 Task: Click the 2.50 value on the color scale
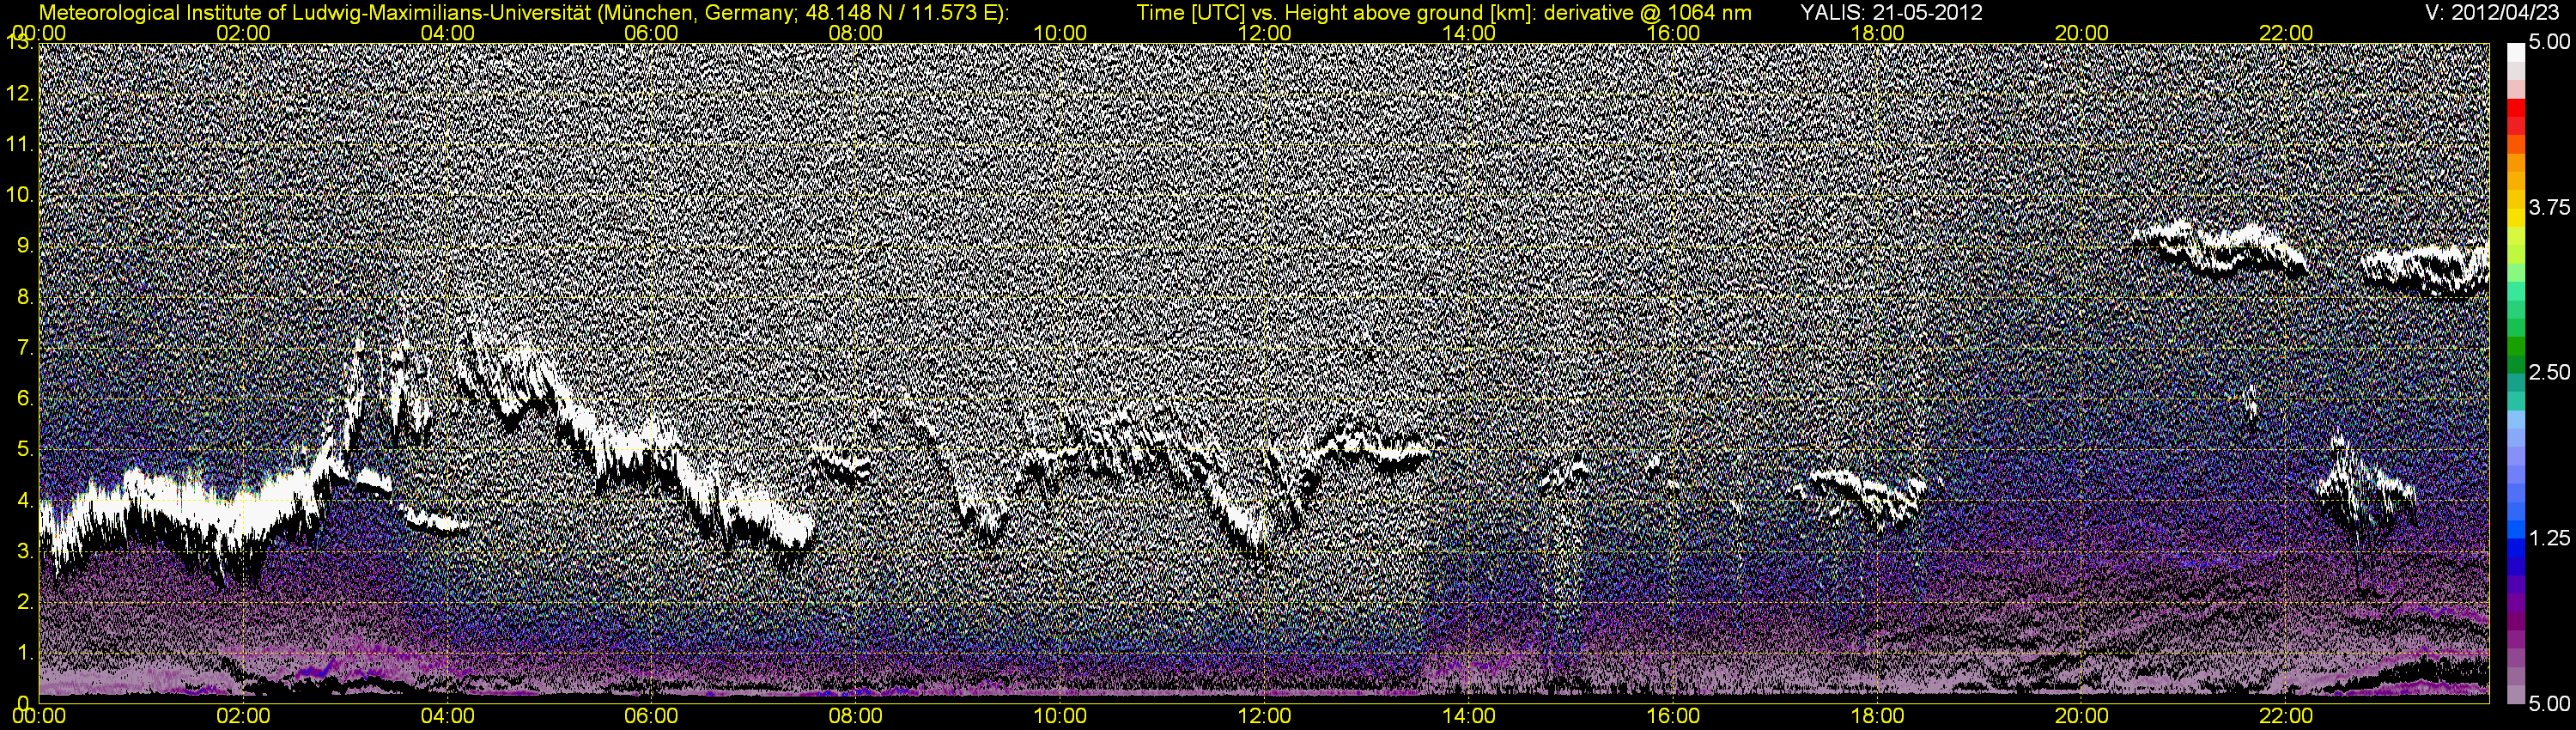point(2550,372)
